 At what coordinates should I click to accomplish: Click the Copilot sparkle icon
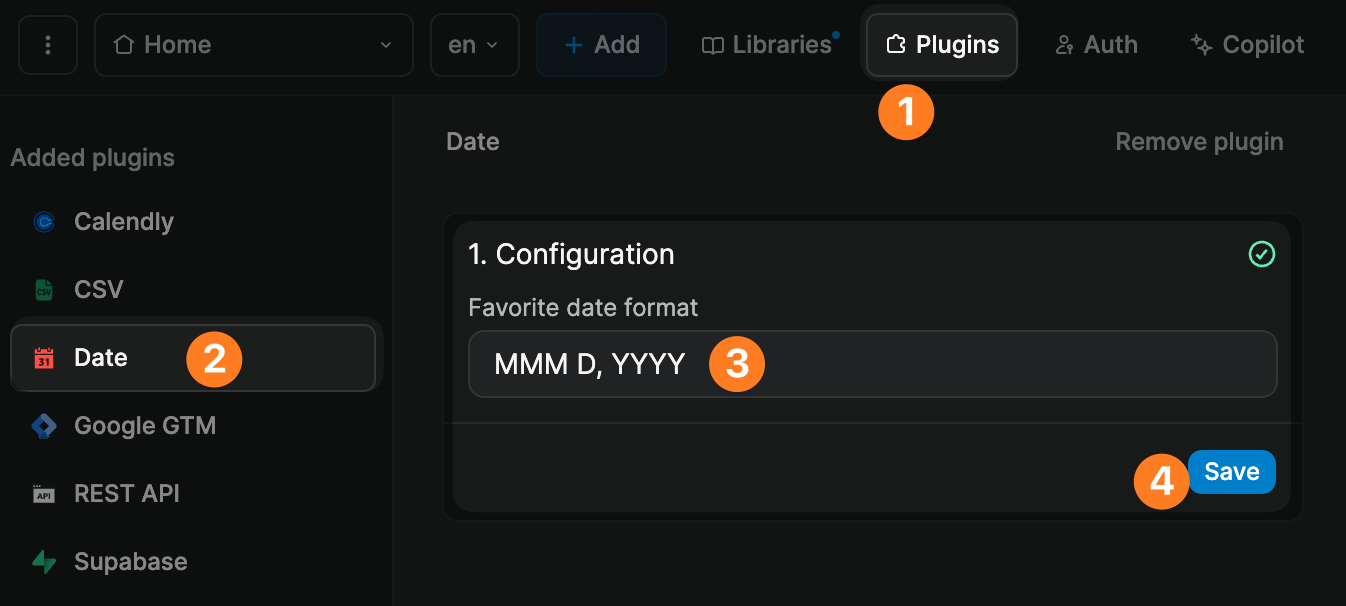pyautogui.click(x=1201, y=45)
